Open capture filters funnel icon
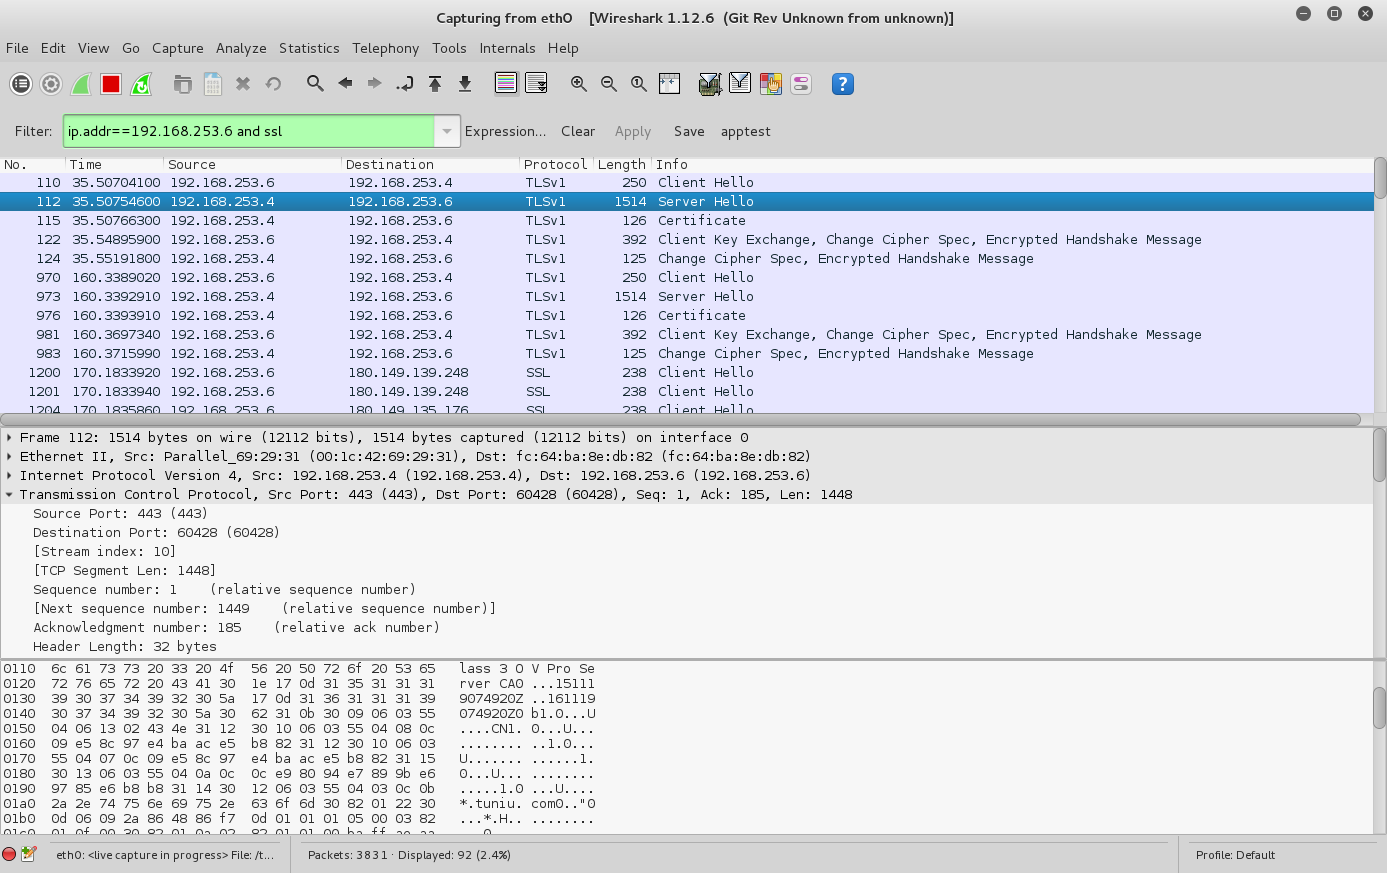The height and width of the screenshot is (873, 1387). click(709, 84)
